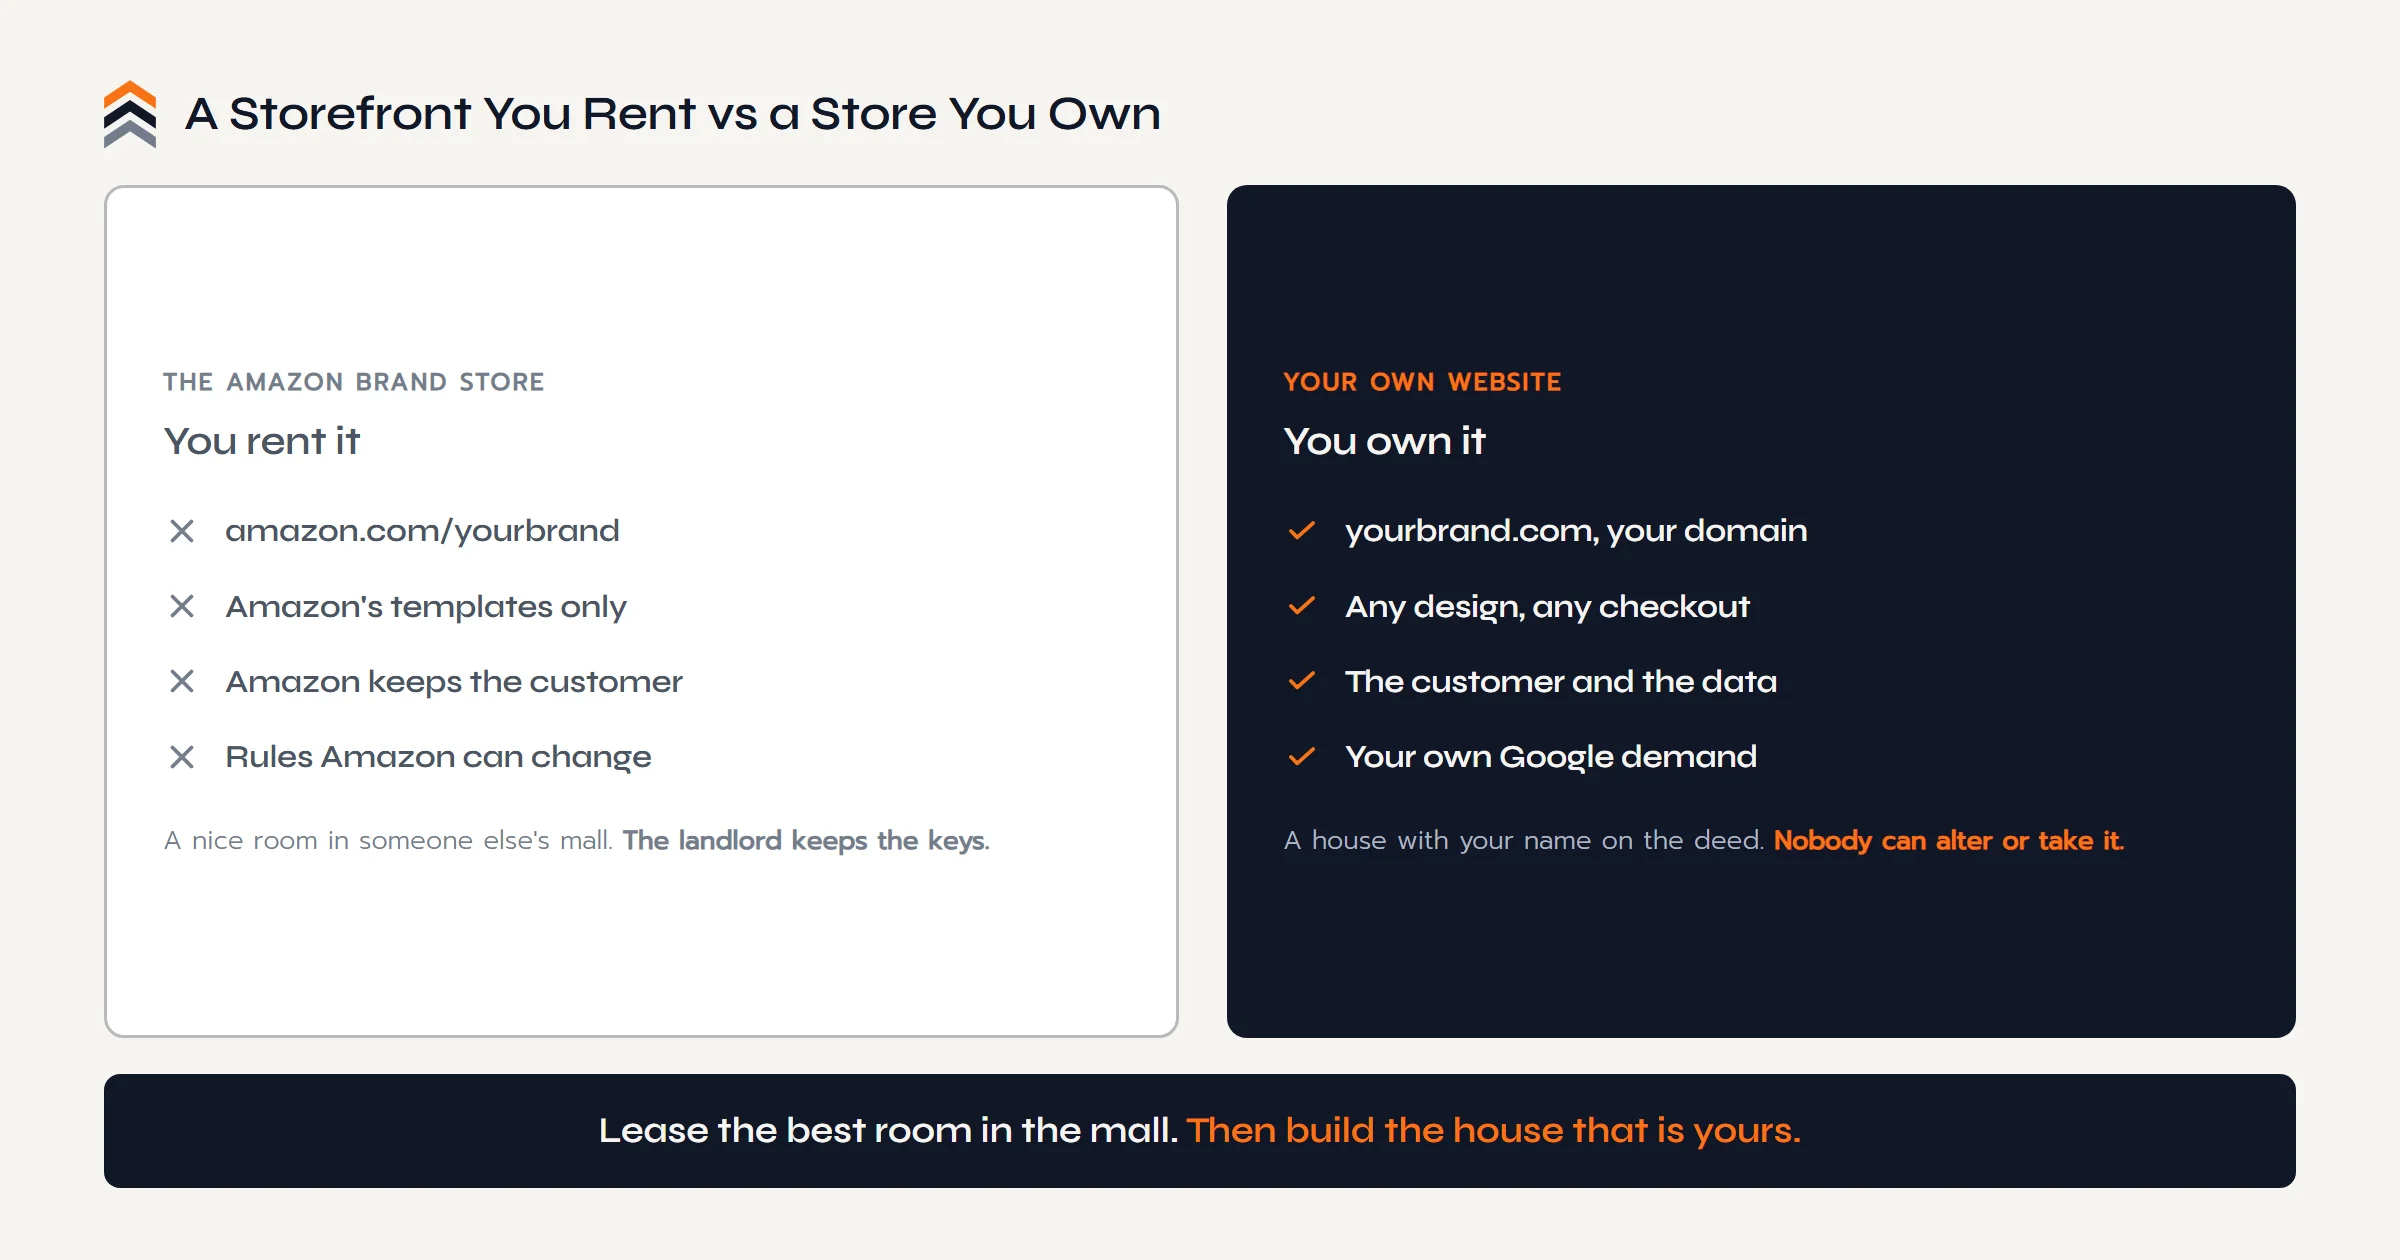Click the checkmark beside The customer and the data
The image size is (2400, 1260).
(x=1302, y=681)
